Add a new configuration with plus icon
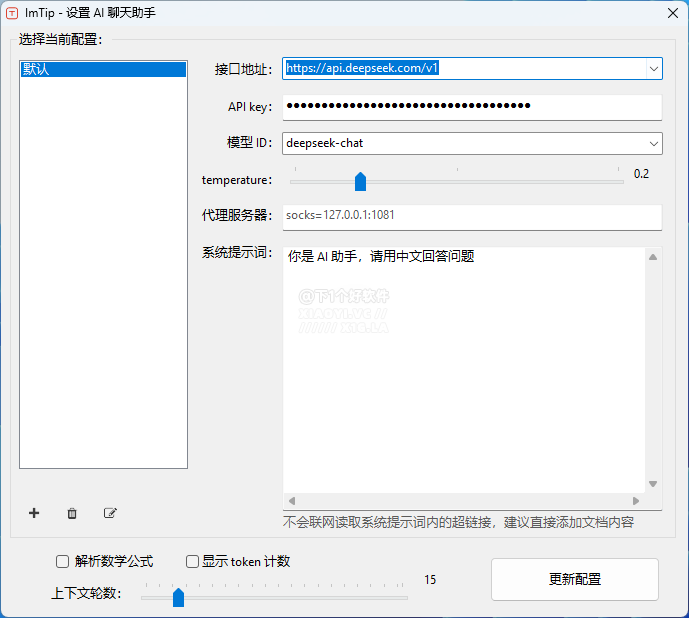This screenshot has height=618, width=689. tap(34, 513)
